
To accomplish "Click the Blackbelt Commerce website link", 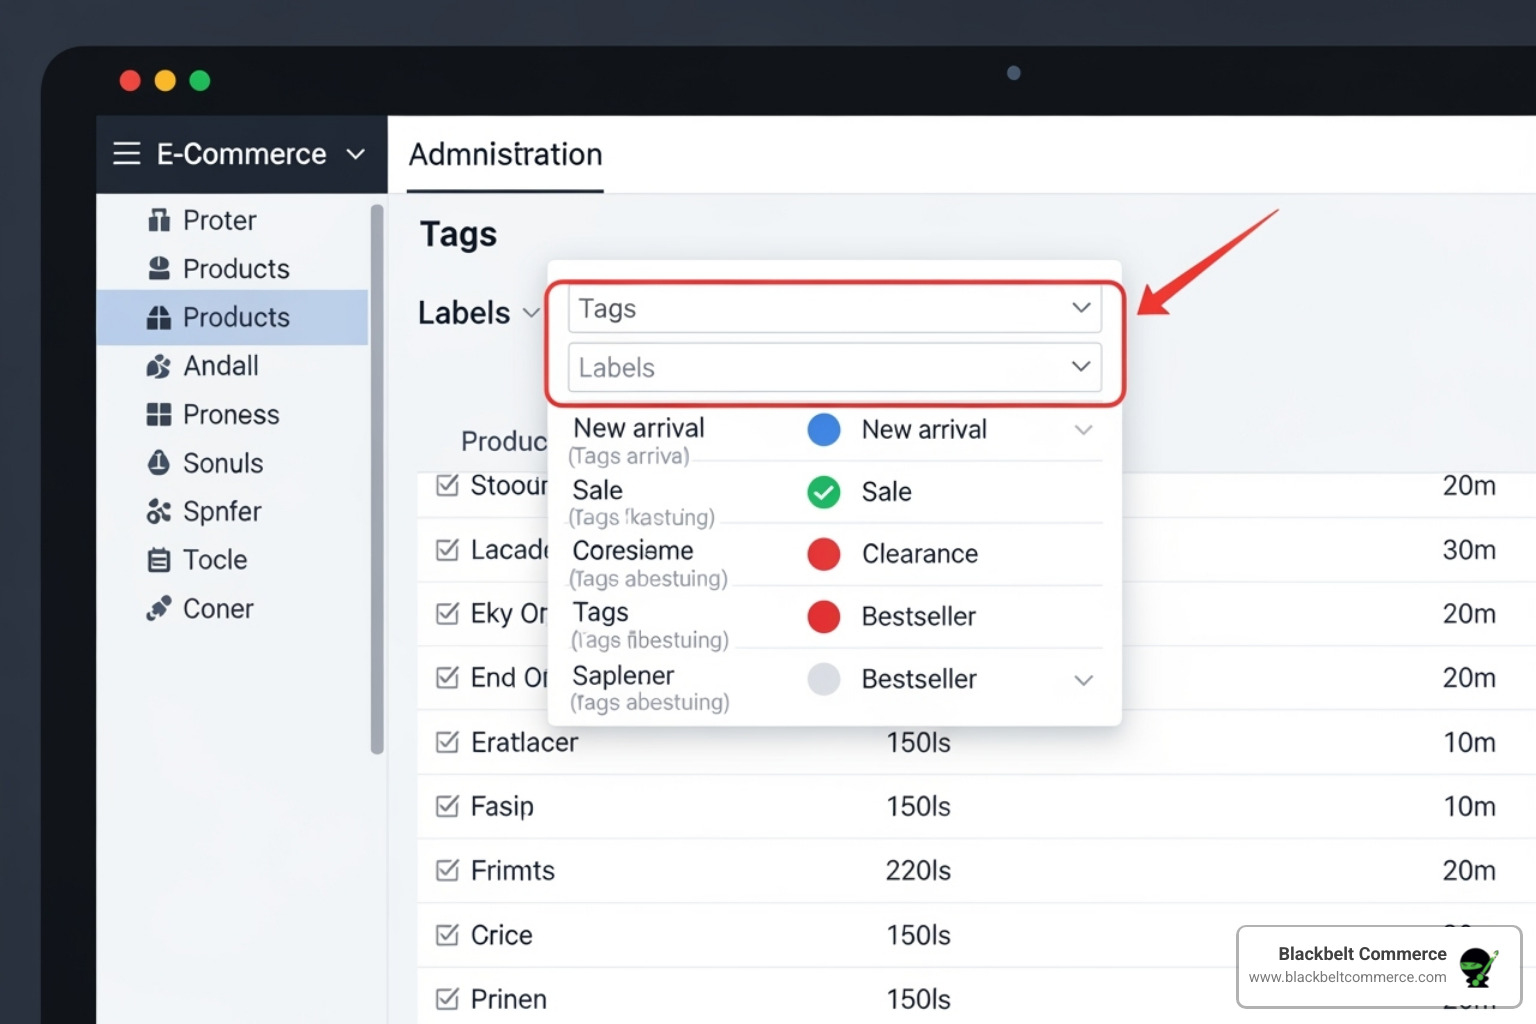I will click(1350, 977).
